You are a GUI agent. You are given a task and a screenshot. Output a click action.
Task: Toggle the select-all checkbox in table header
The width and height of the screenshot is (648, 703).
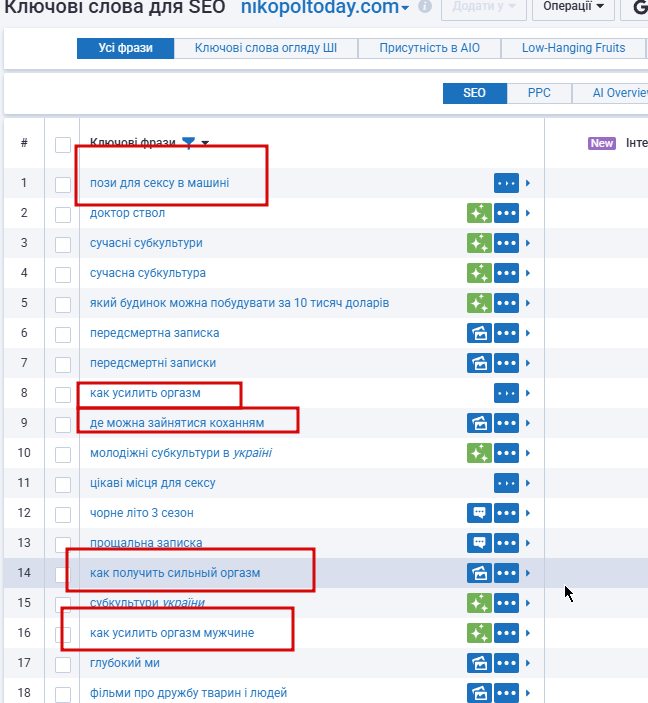click(x=63, y=145)
